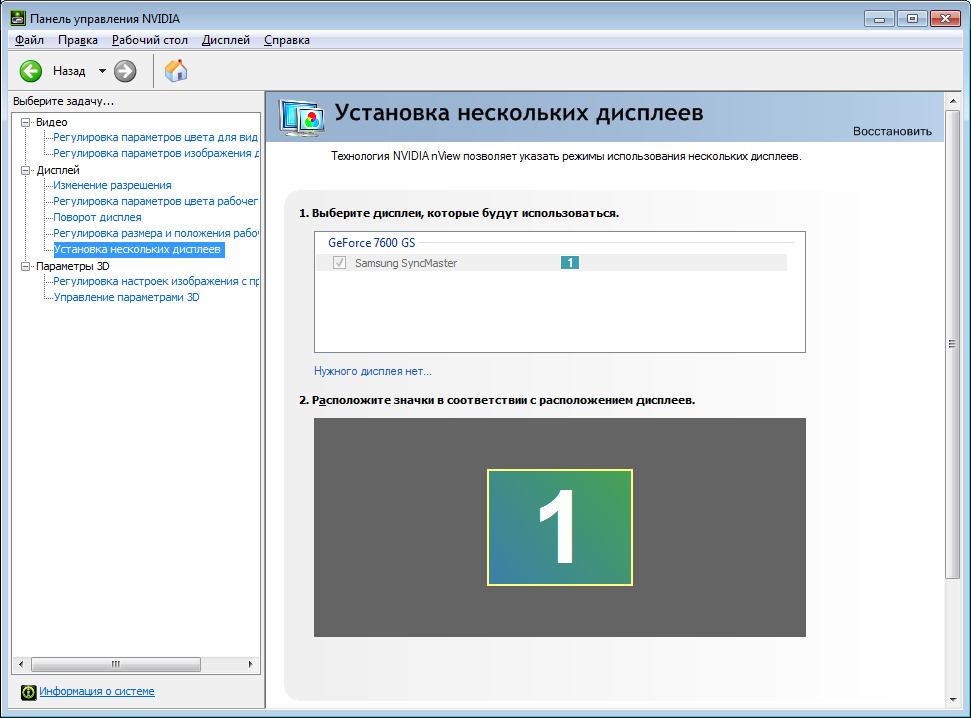Click the Видео category label
The width and height of the screenshot is (971, 718).
(51, 122)
